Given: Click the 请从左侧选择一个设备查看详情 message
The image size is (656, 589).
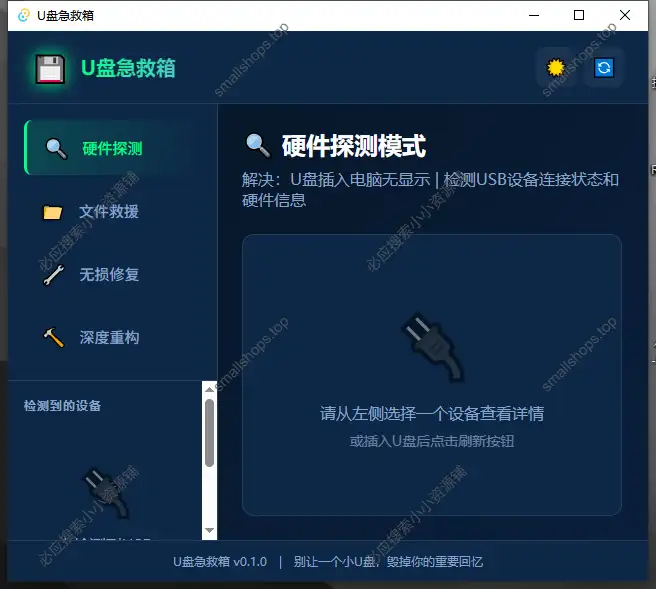Looking at the screenshot, I should click(432, 413).
